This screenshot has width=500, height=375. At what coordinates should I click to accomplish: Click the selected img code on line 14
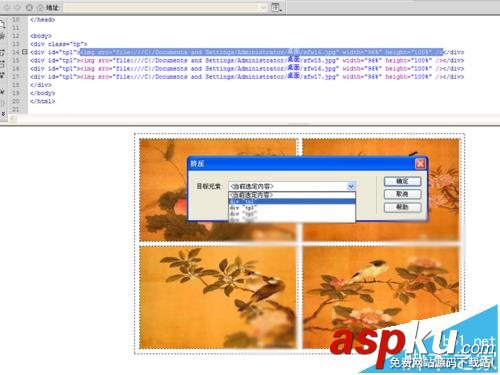pyautogui.click(x=262, y=52)
